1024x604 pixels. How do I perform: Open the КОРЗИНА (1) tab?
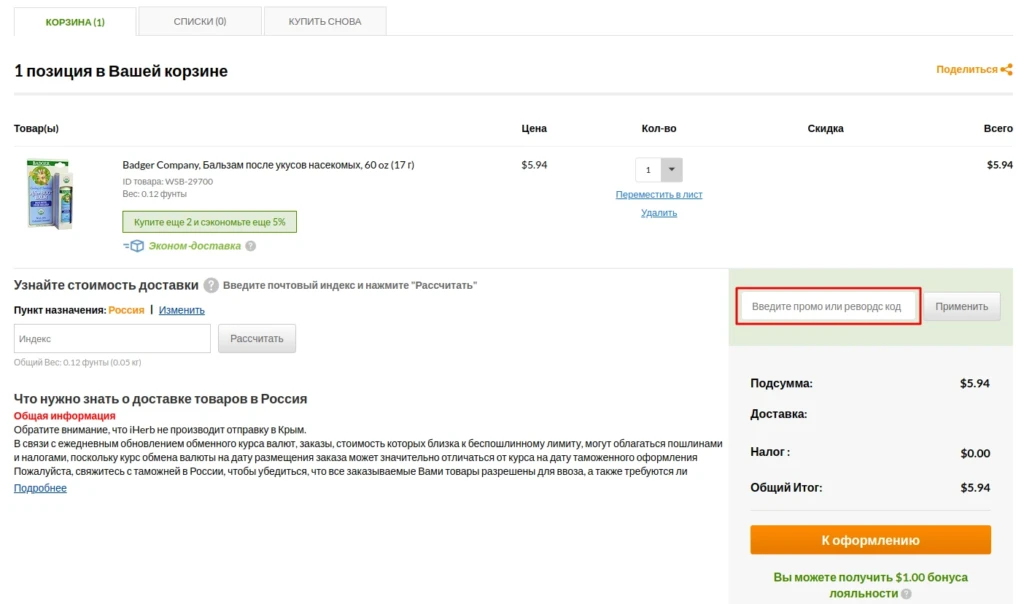point(75,22)
